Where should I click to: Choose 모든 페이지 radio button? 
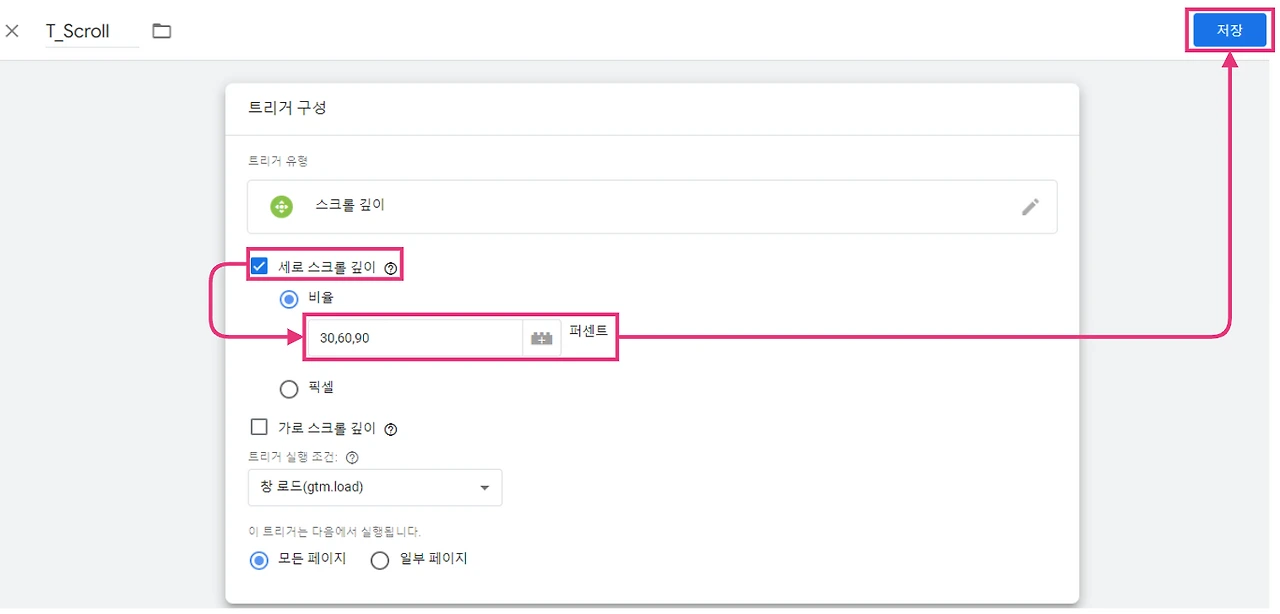259,560
